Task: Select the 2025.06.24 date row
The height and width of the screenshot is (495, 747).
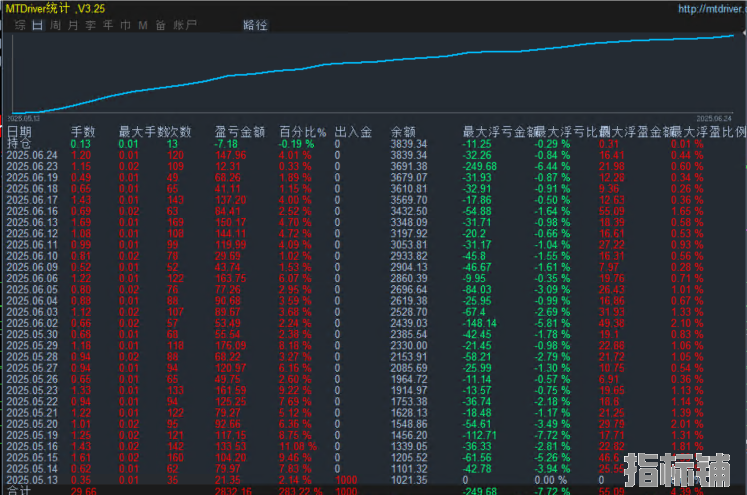Action: tap(32, 155)
